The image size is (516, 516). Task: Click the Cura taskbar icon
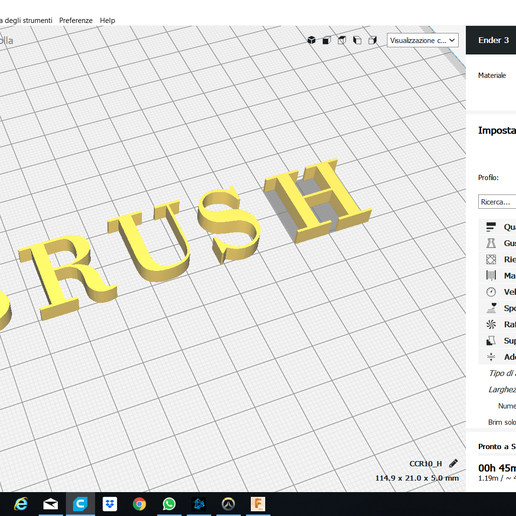pyautogui.click(x=80, y=504)
